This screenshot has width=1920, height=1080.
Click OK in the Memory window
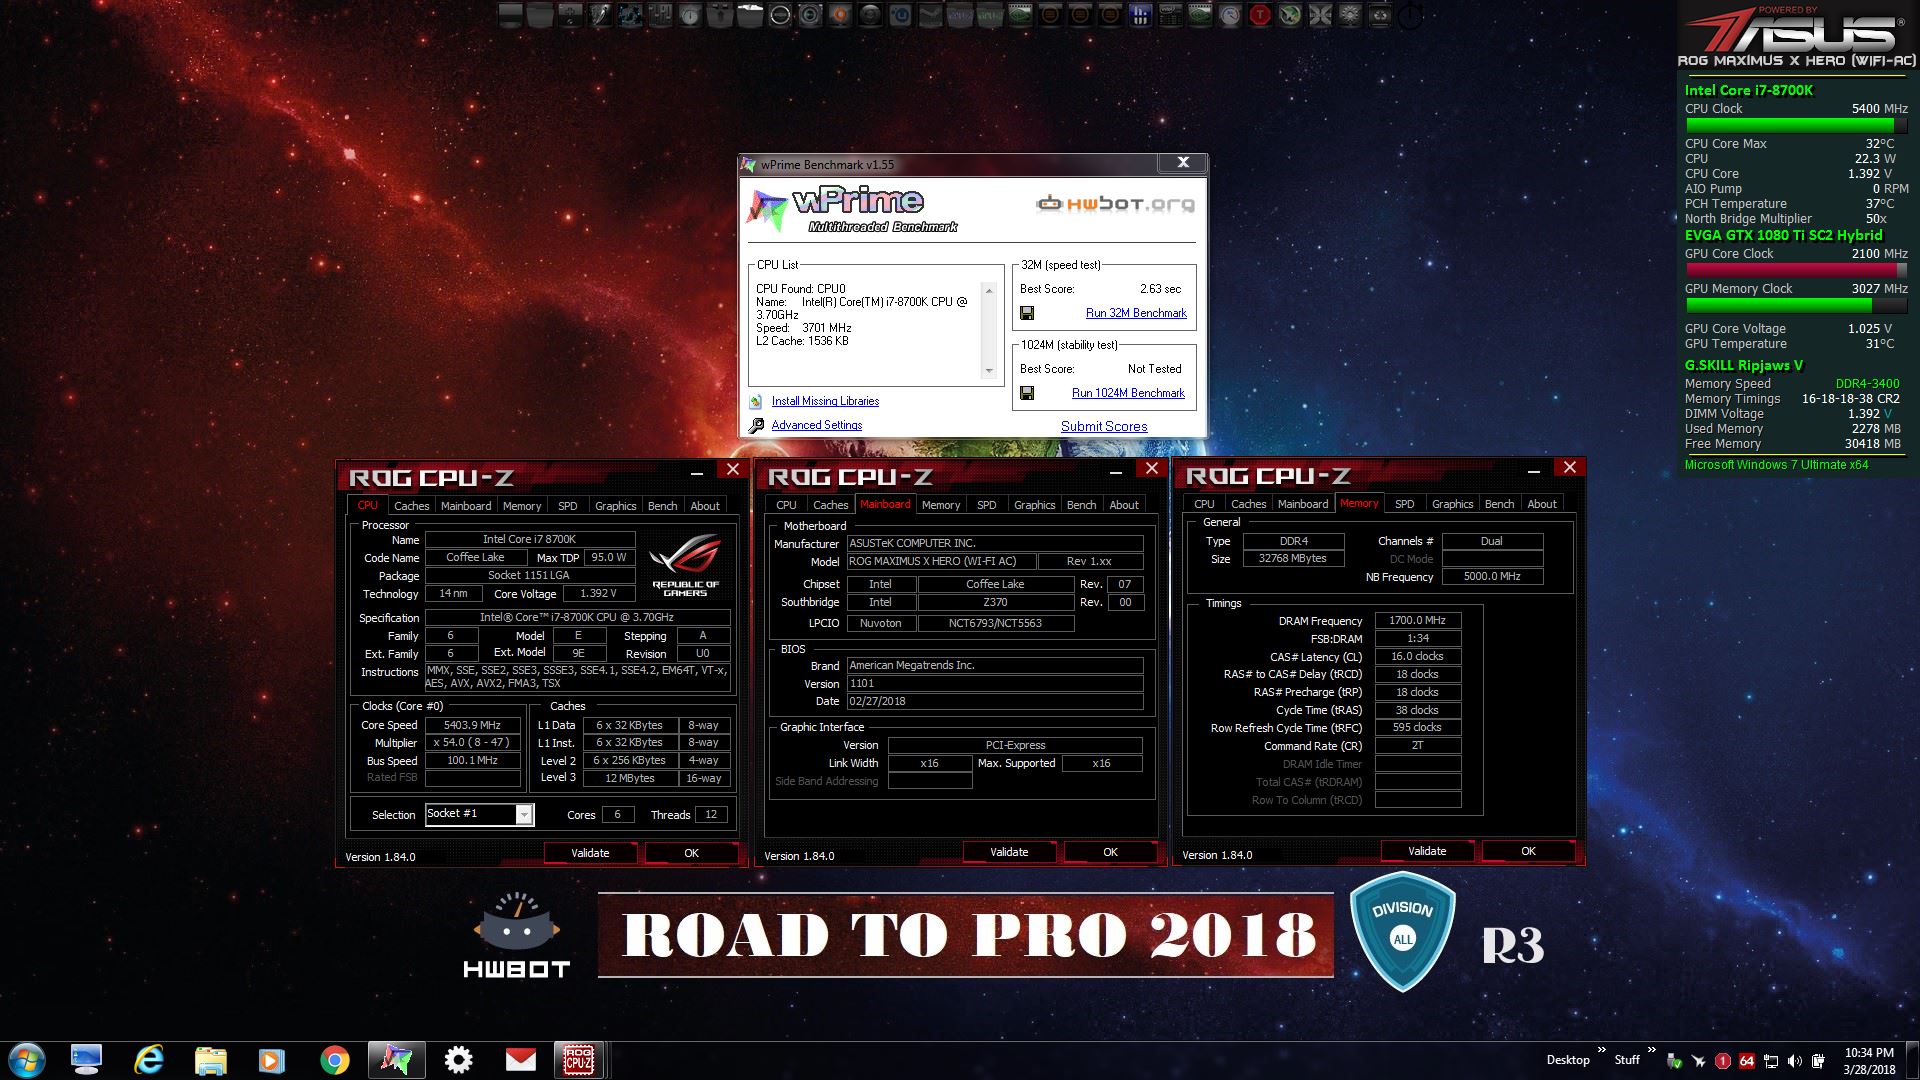1528,851
